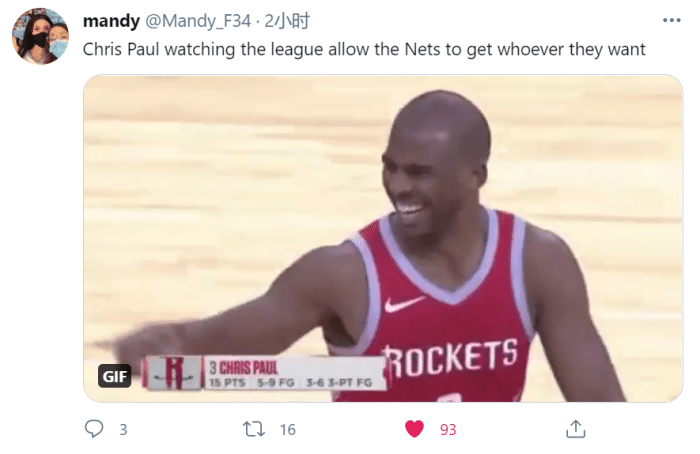The width and height of the screenshot is (700, 454).
Task: Click the 2小时 timestamp
Action: [287, 21]
